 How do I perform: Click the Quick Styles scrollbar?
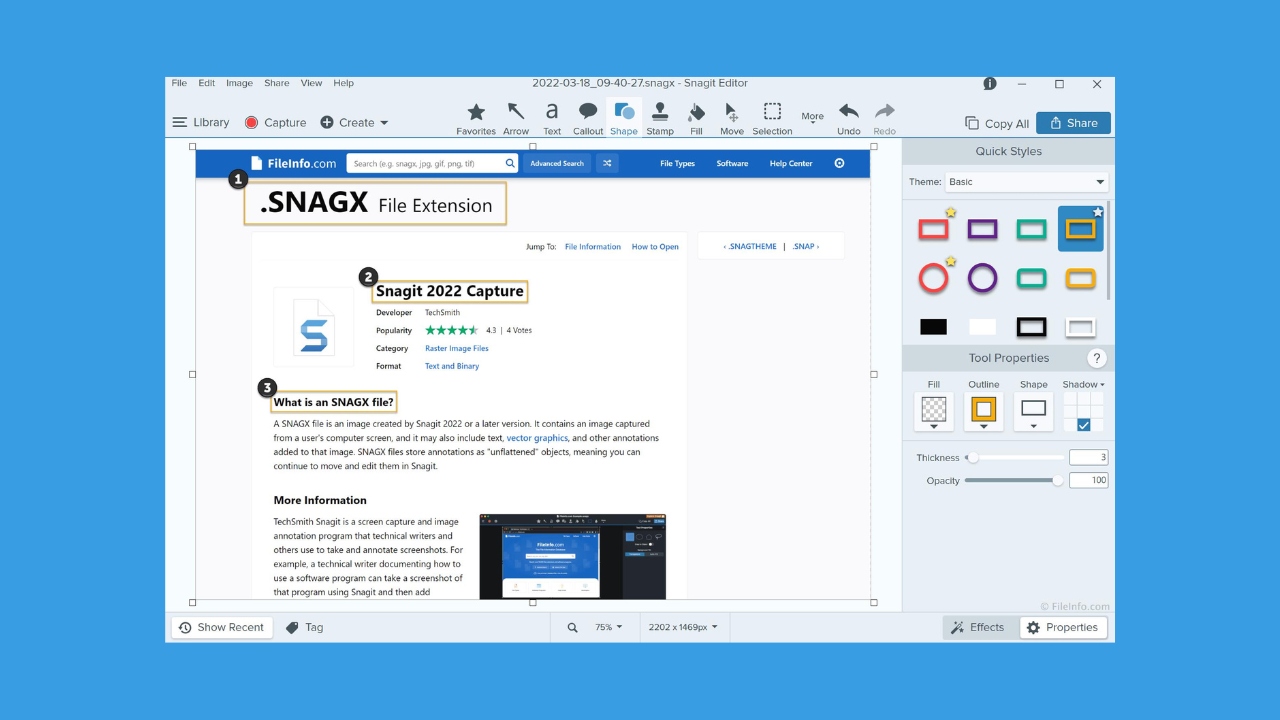coord(1108,250)
